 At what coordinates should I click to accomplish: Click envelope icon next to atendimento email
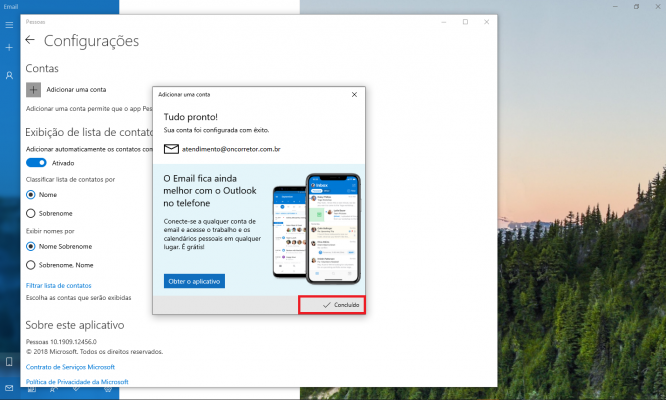point(171,149)
